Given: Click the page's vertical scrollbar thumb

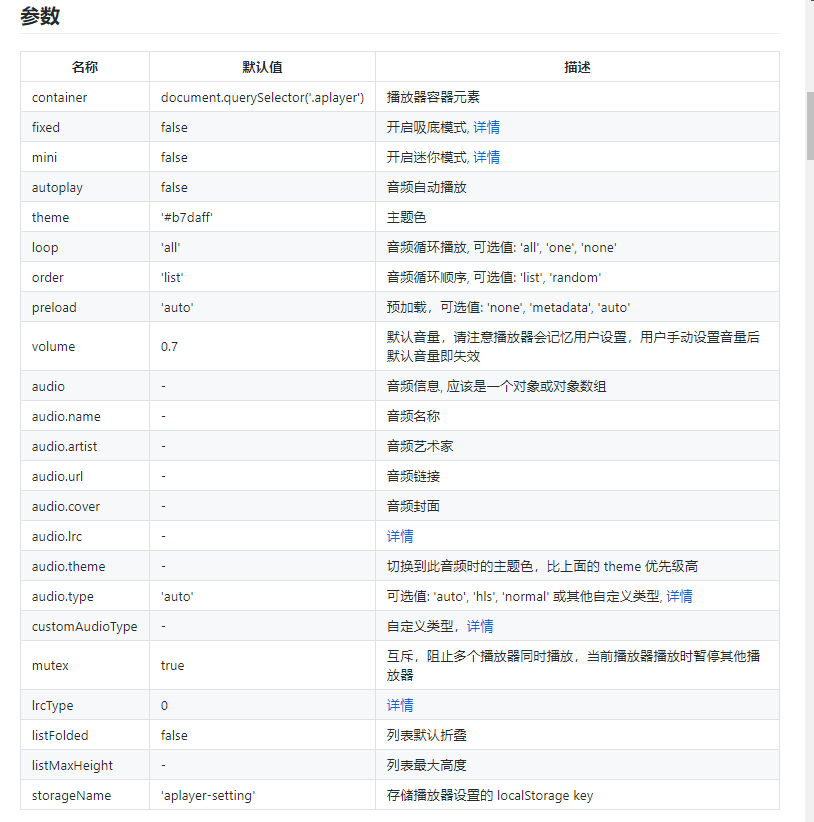Looking at the screenshot, I should click(810, 126).
